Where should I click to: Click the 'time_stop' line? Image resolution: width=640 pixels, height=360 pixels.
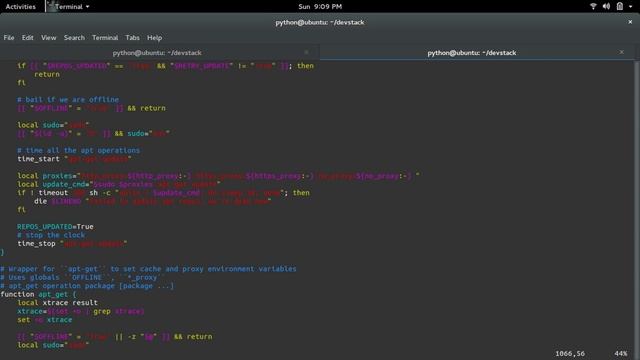click(72, 244)
